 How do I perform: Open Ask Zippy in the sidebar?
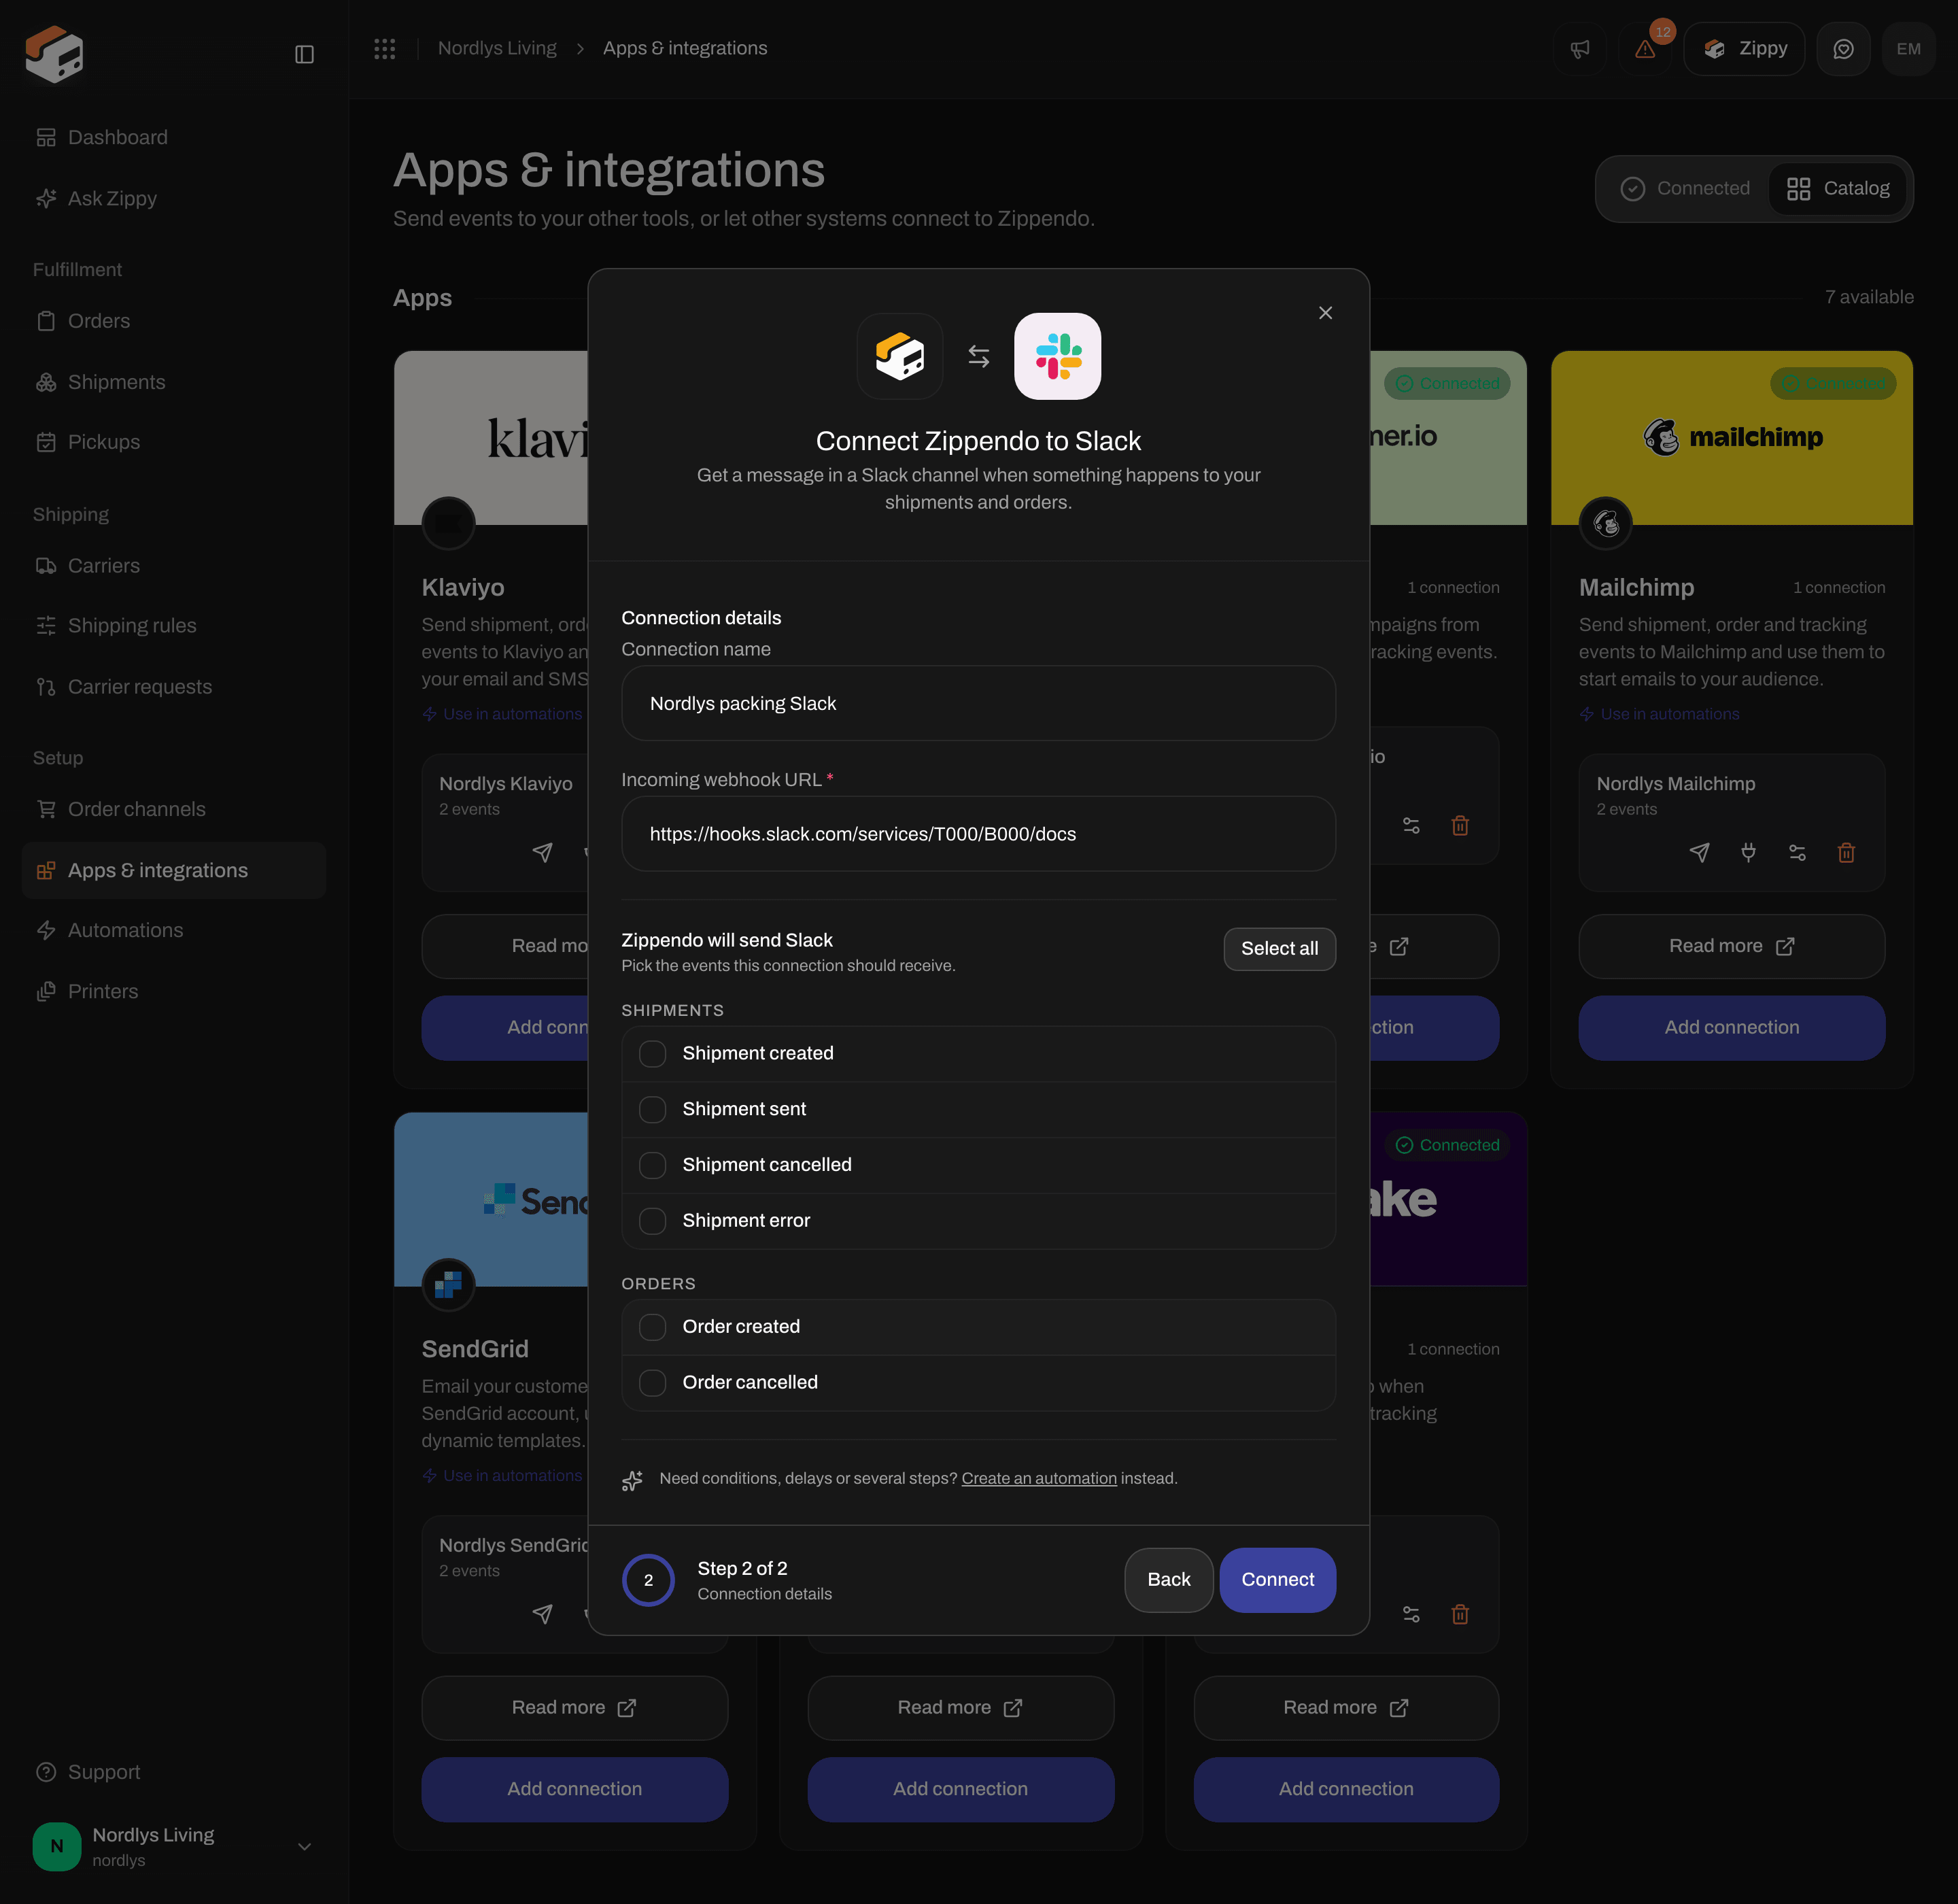pyautogui.click(x=173, y=198)
